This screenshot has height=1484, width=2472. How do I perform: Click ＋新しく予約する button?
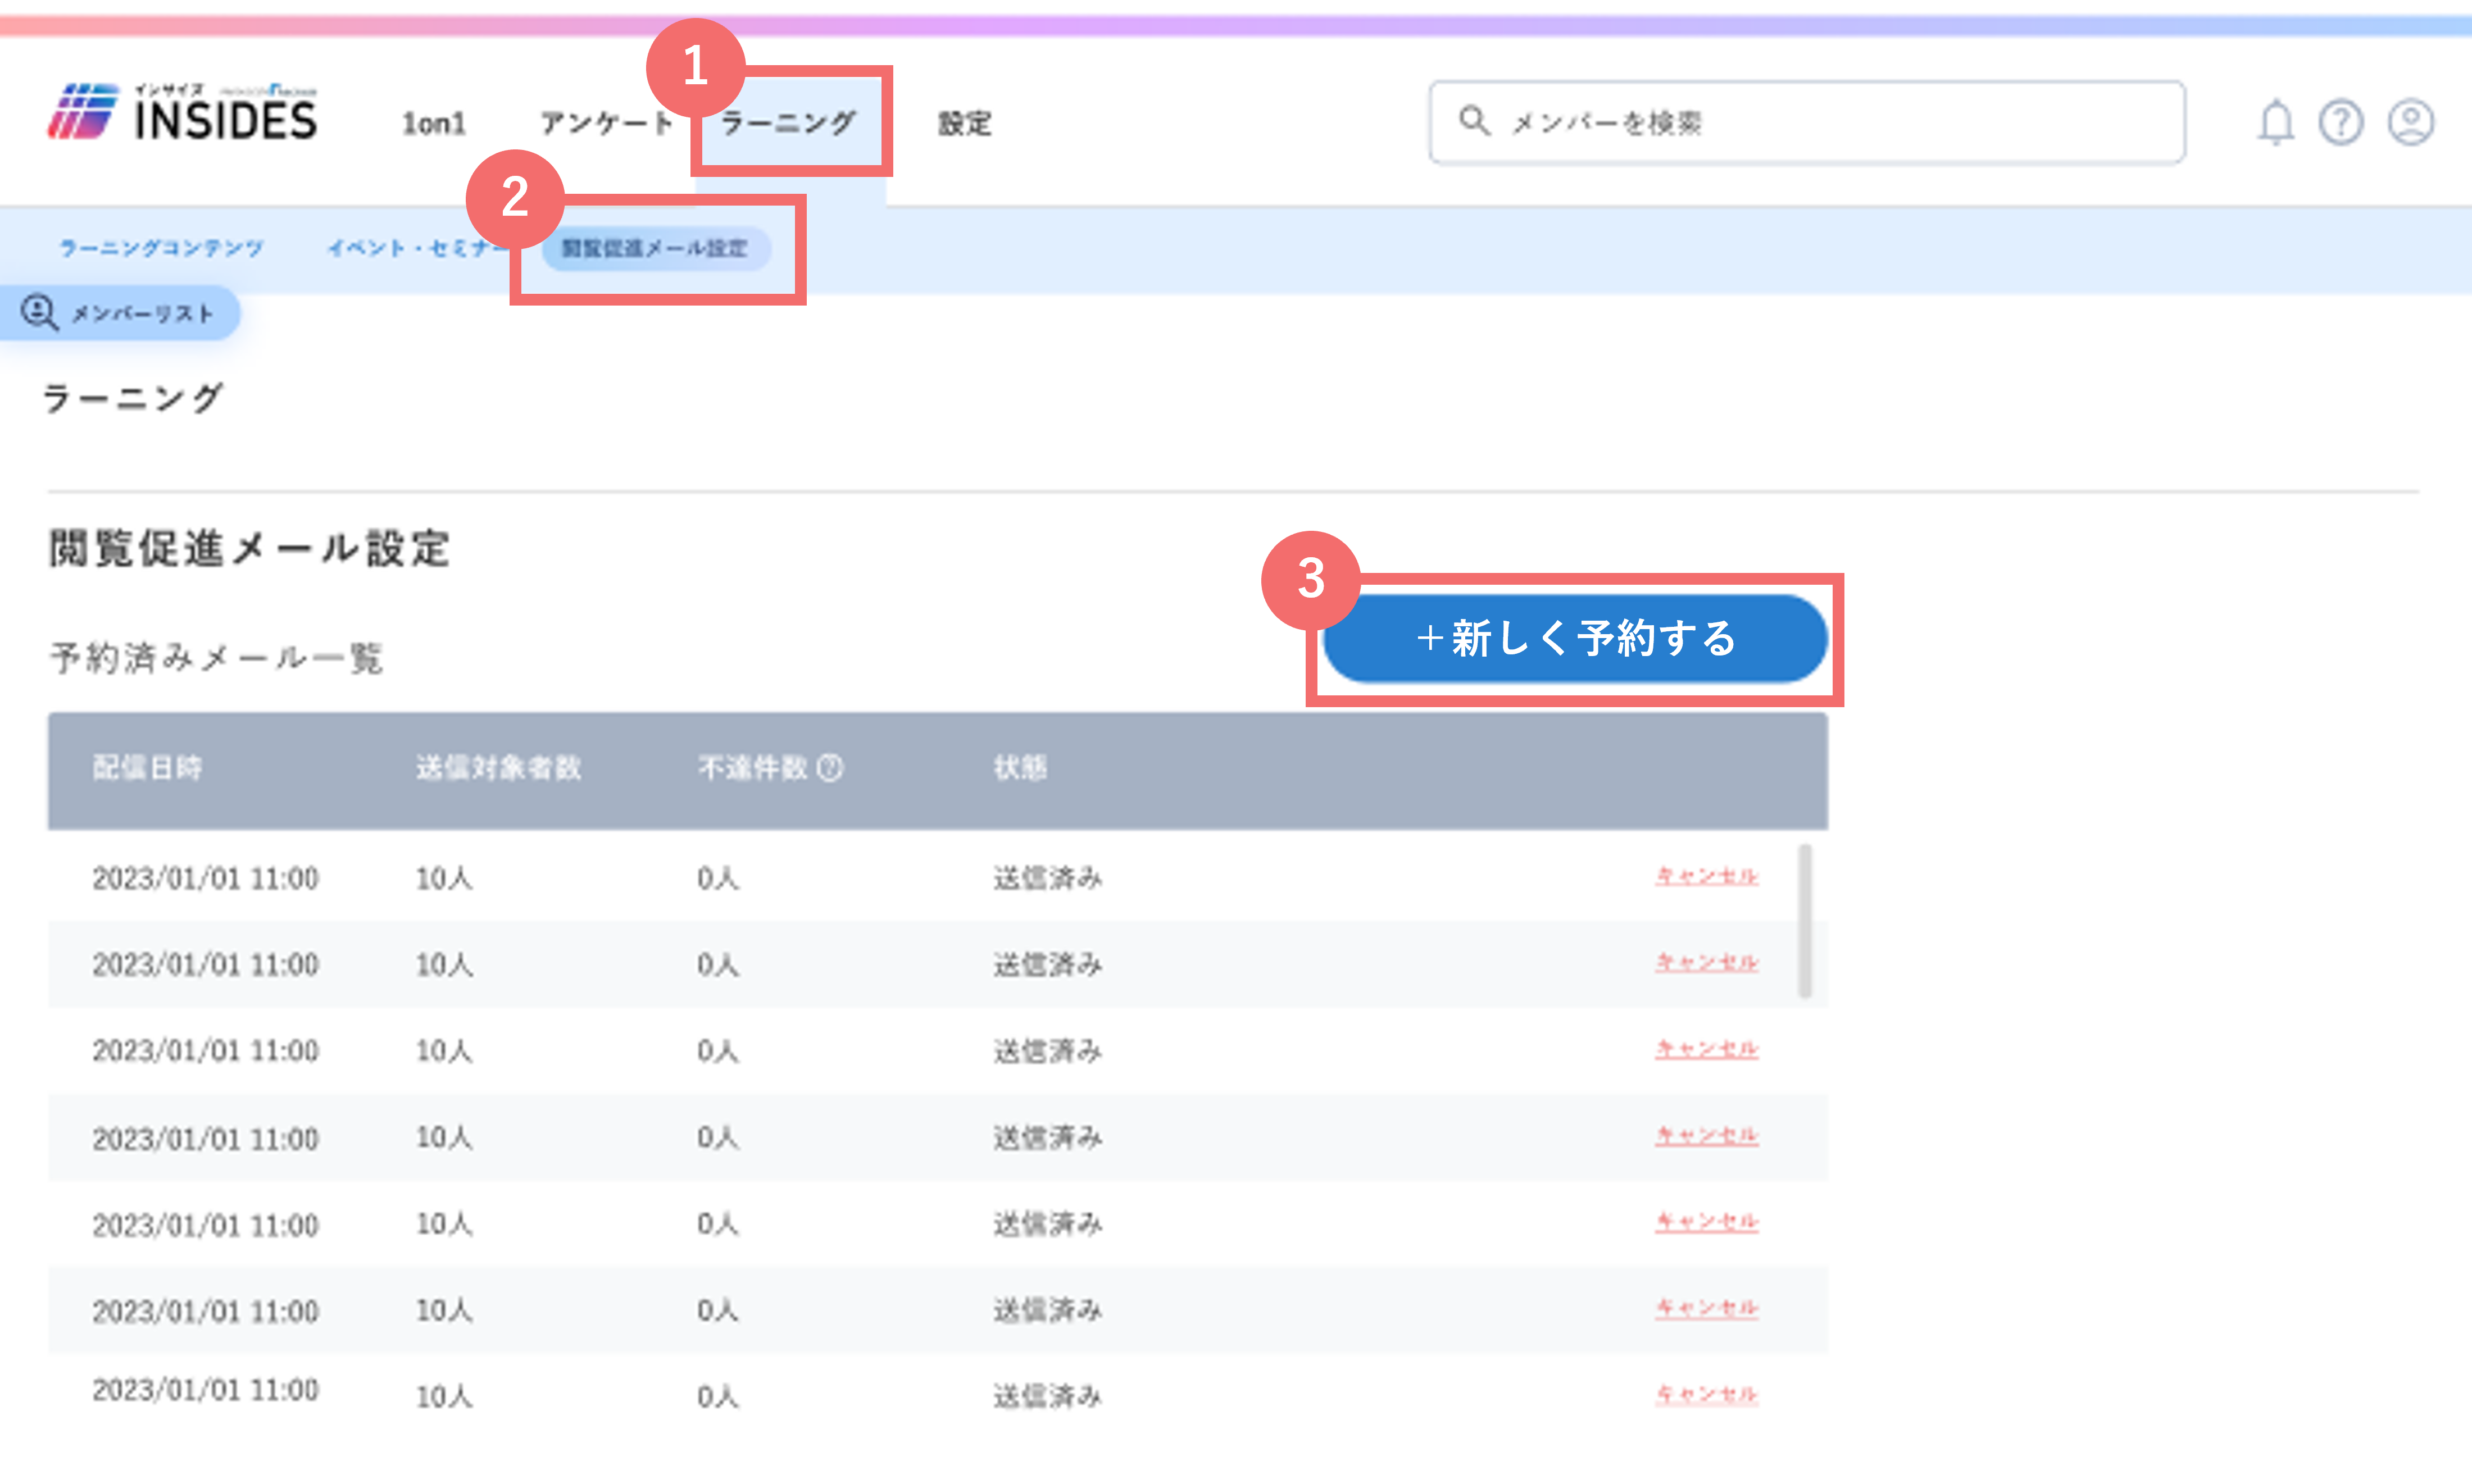[1575, 639]
